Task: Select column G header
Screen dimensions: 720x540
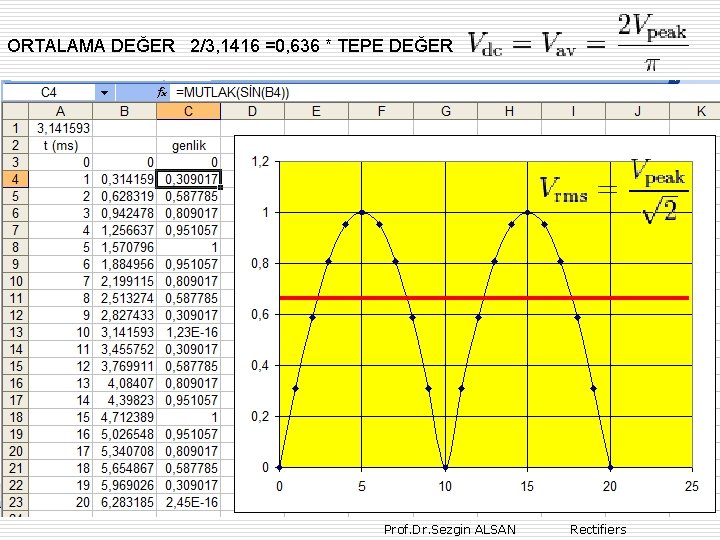Action: [445, 111]
